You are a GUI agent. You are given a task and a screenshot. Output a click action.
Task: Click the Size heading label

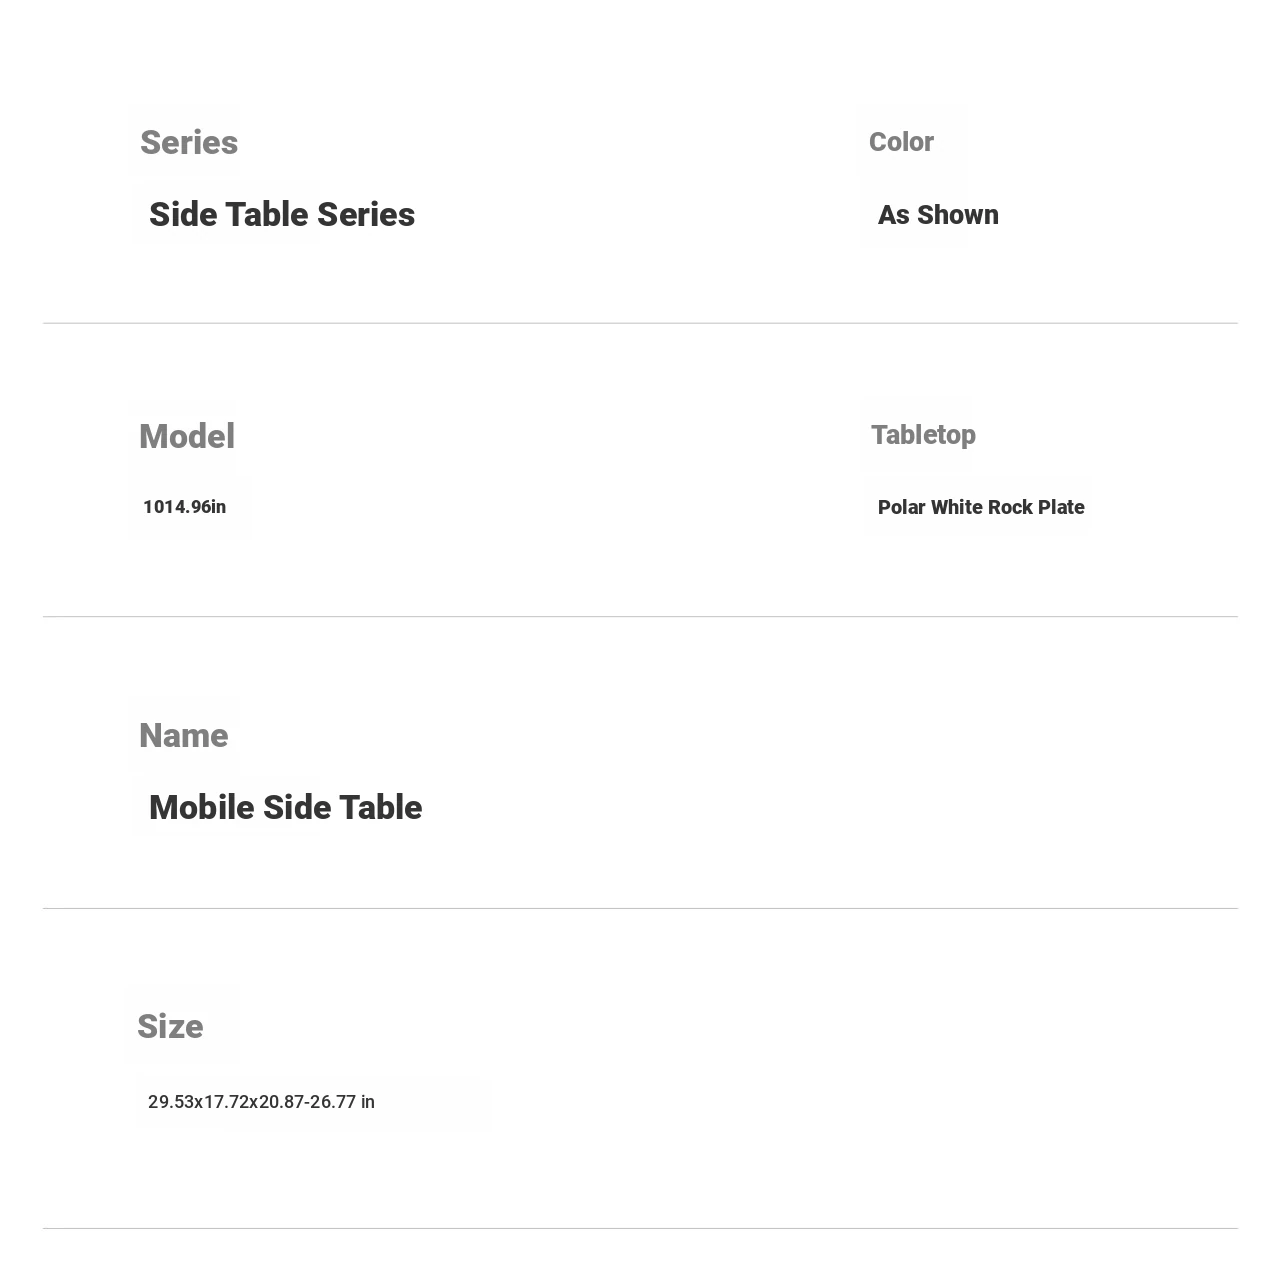click(x=170, y=1027)
